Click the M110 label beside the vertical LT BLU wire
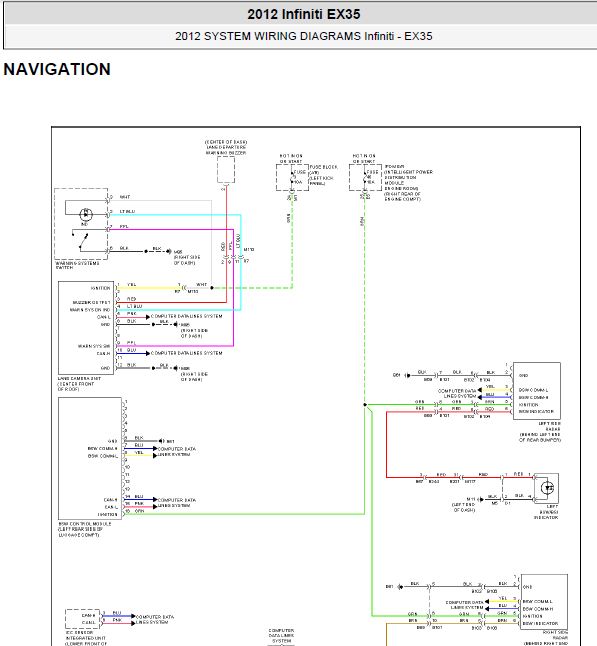 click(x=248, y=250)
